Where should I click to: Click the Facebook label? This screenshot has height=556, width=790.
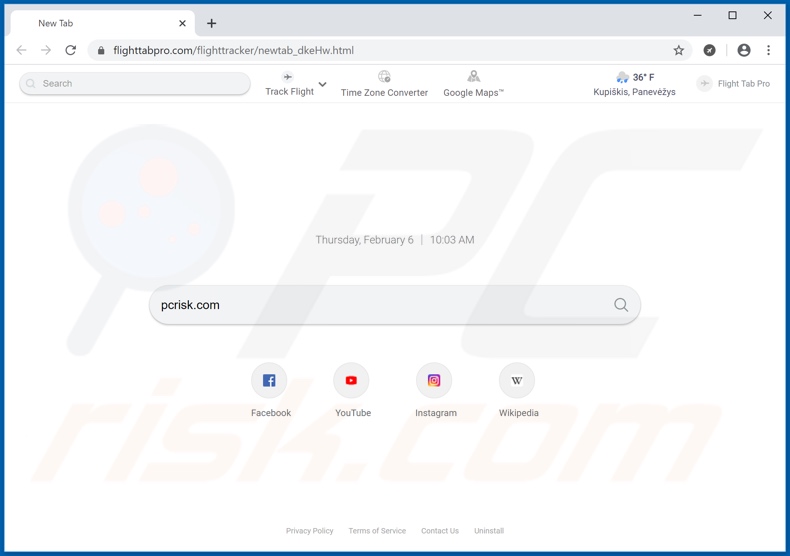(271, 413)
